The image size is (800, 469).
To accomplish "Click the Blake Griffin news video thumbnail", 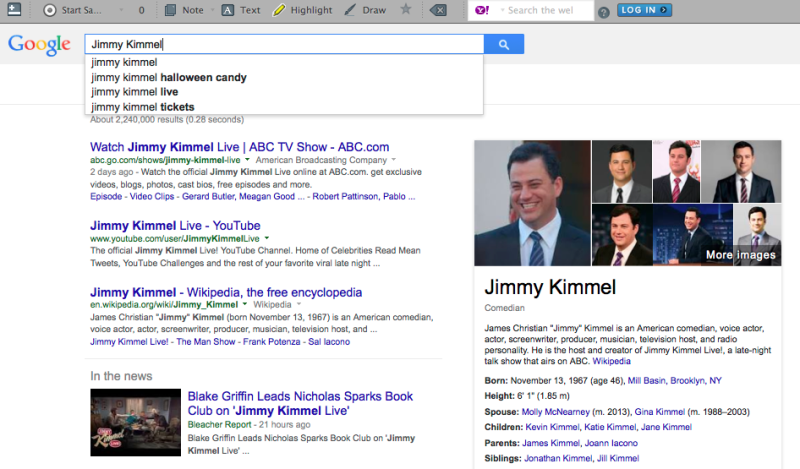I will (135, 422).
